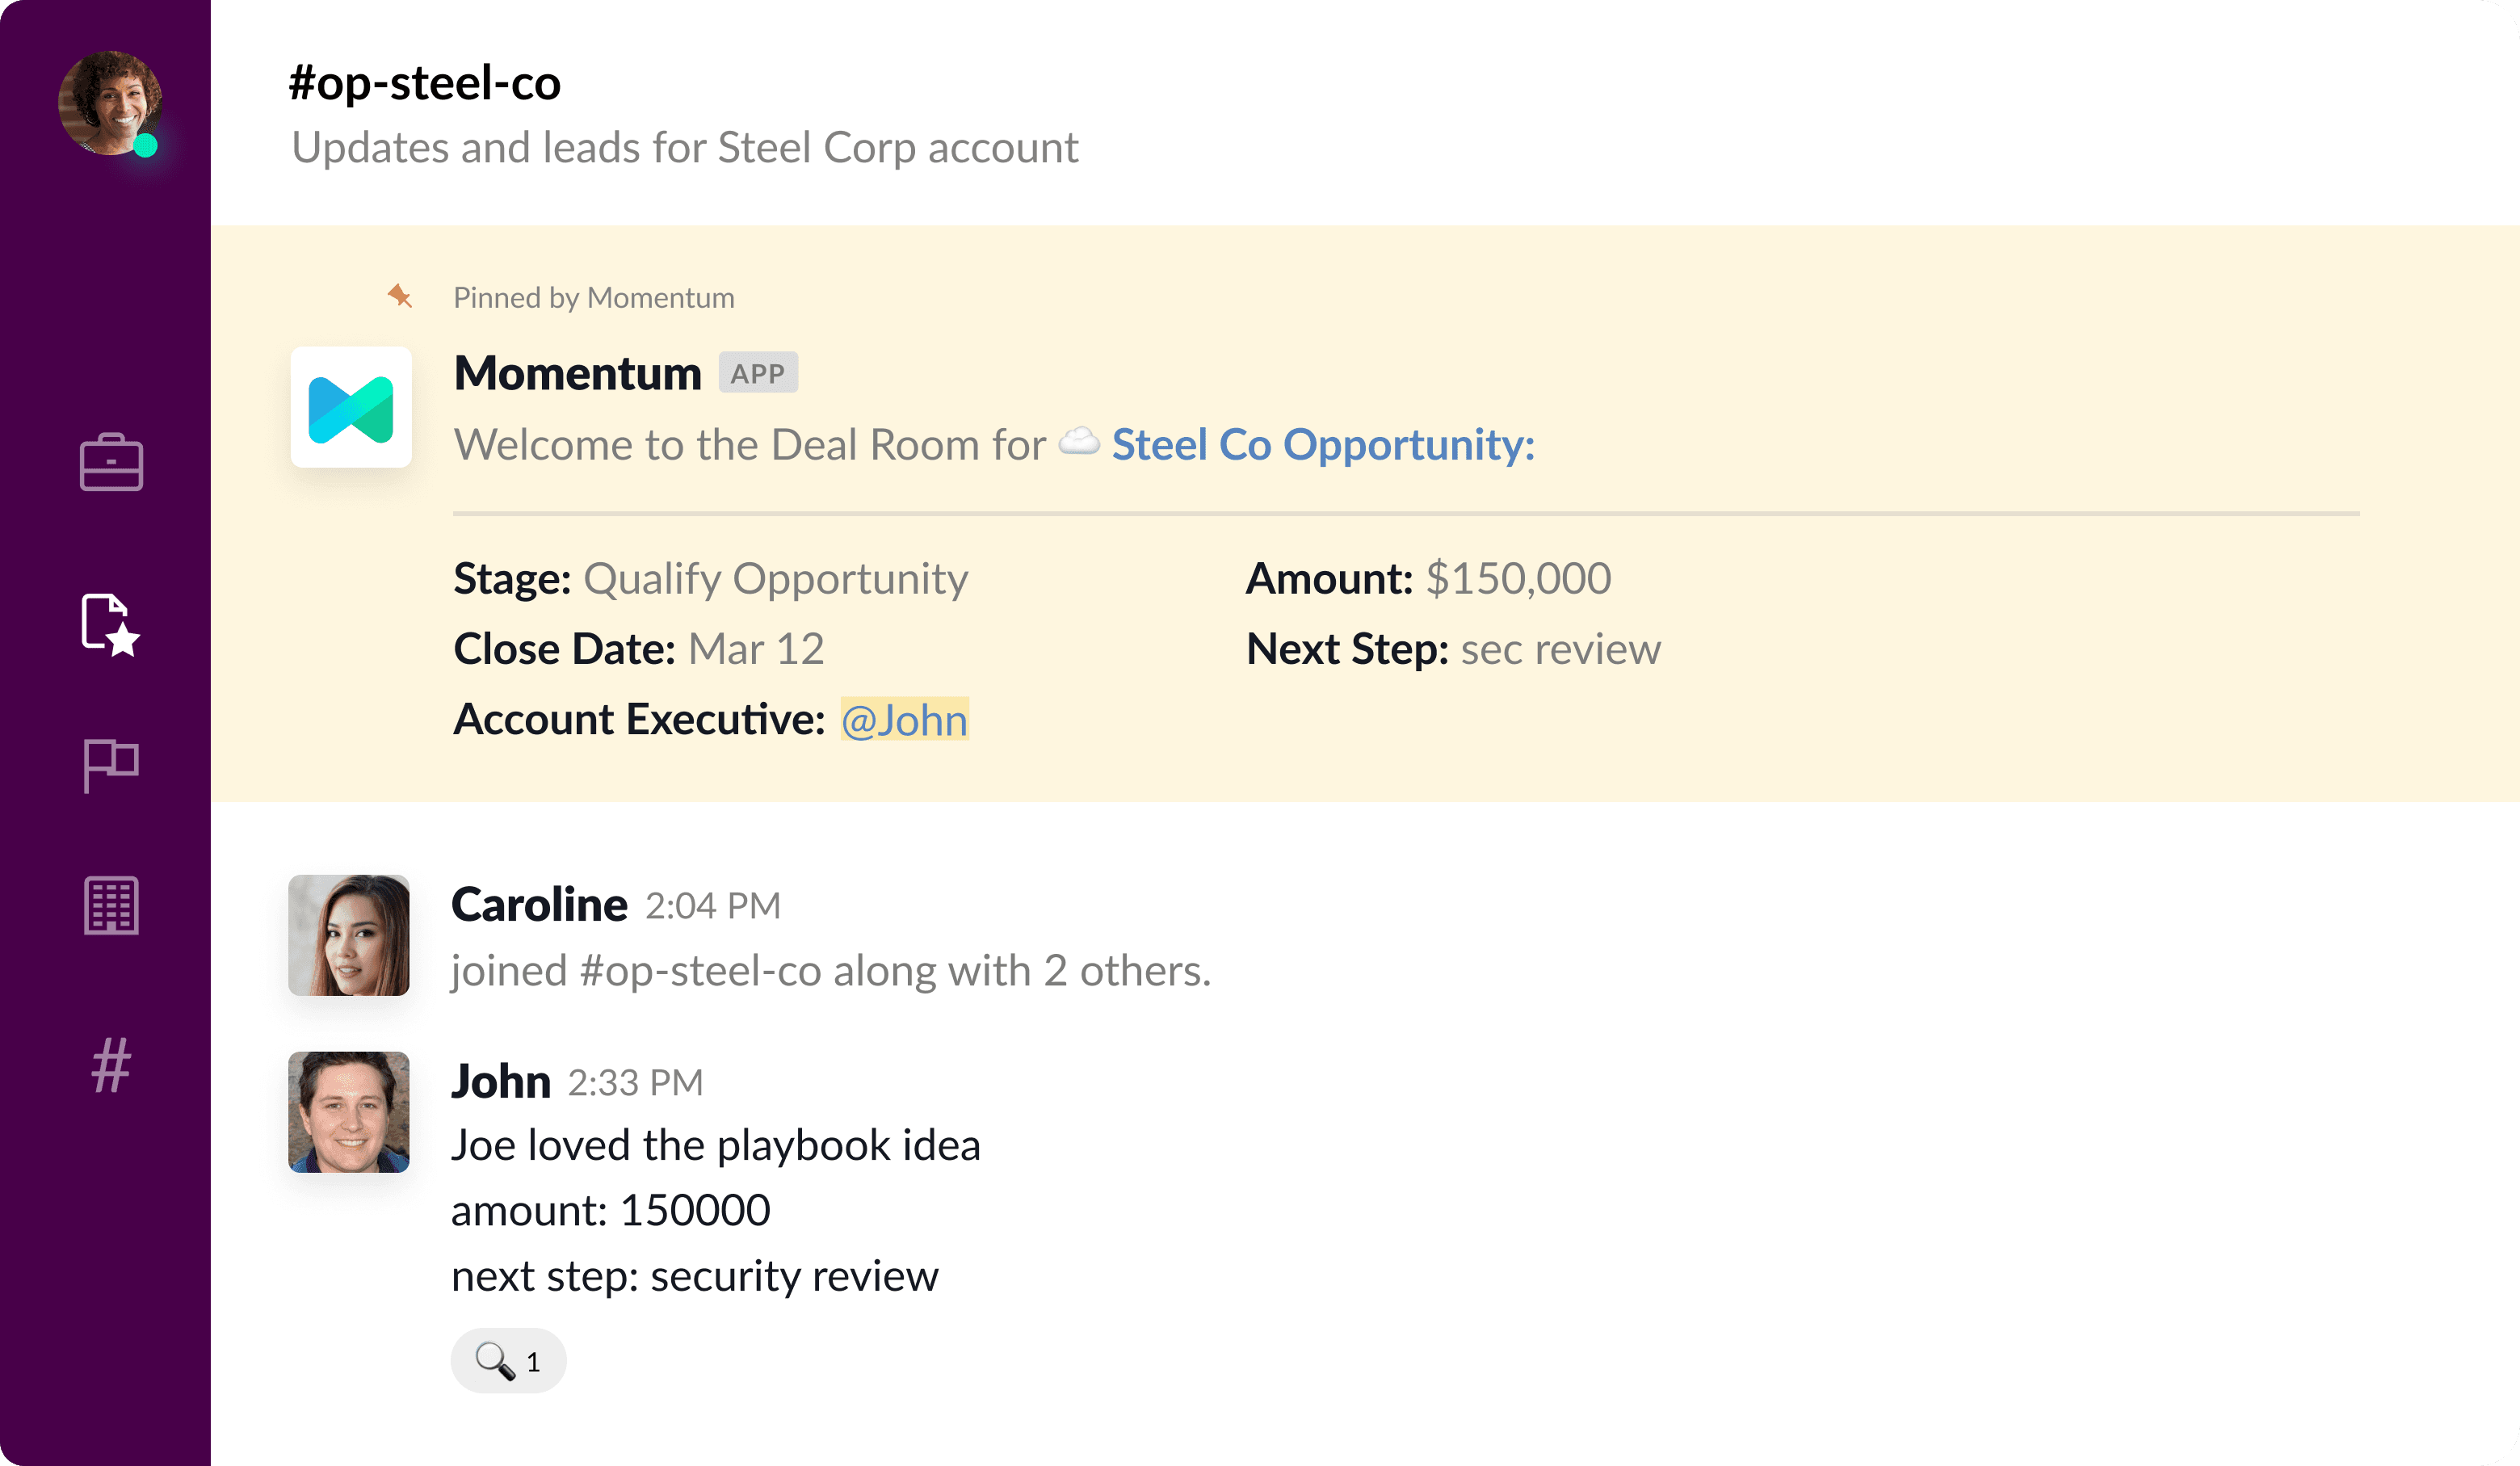Click the APP badge next to Momentum
Viewport: 2520px width, 1466px height.
[x=758, y=373]
